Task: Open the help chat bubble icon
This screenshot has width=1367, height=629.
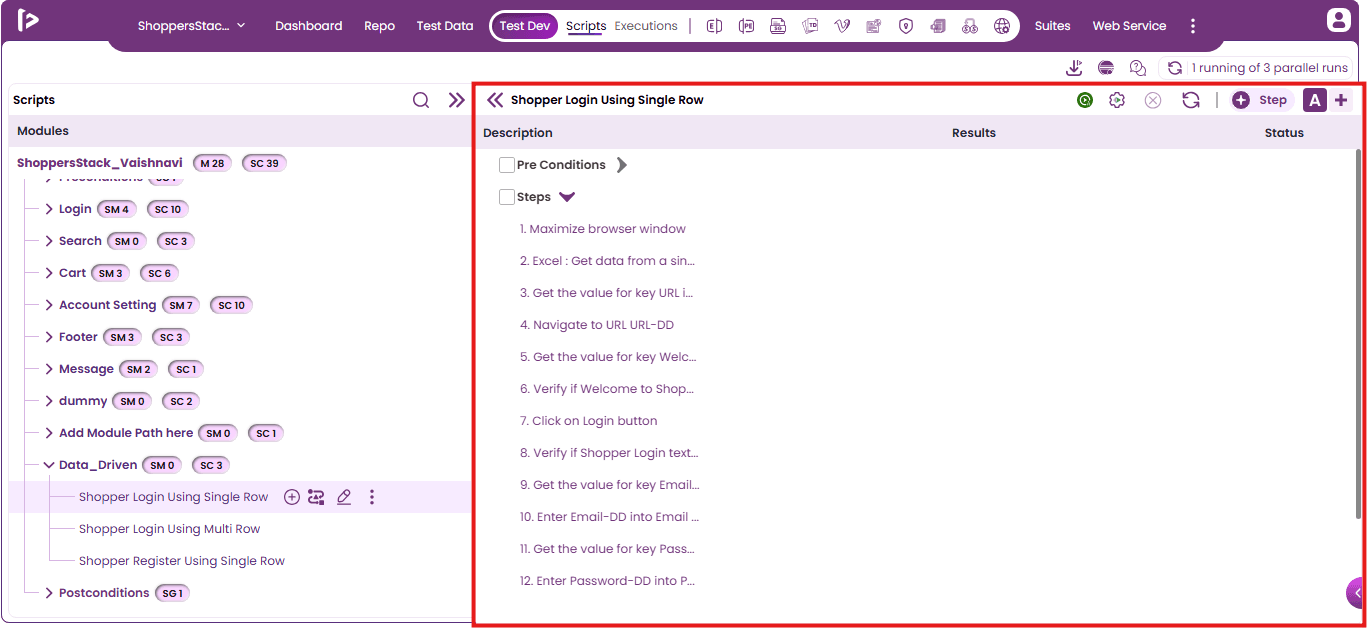Action: (1137, 68)
